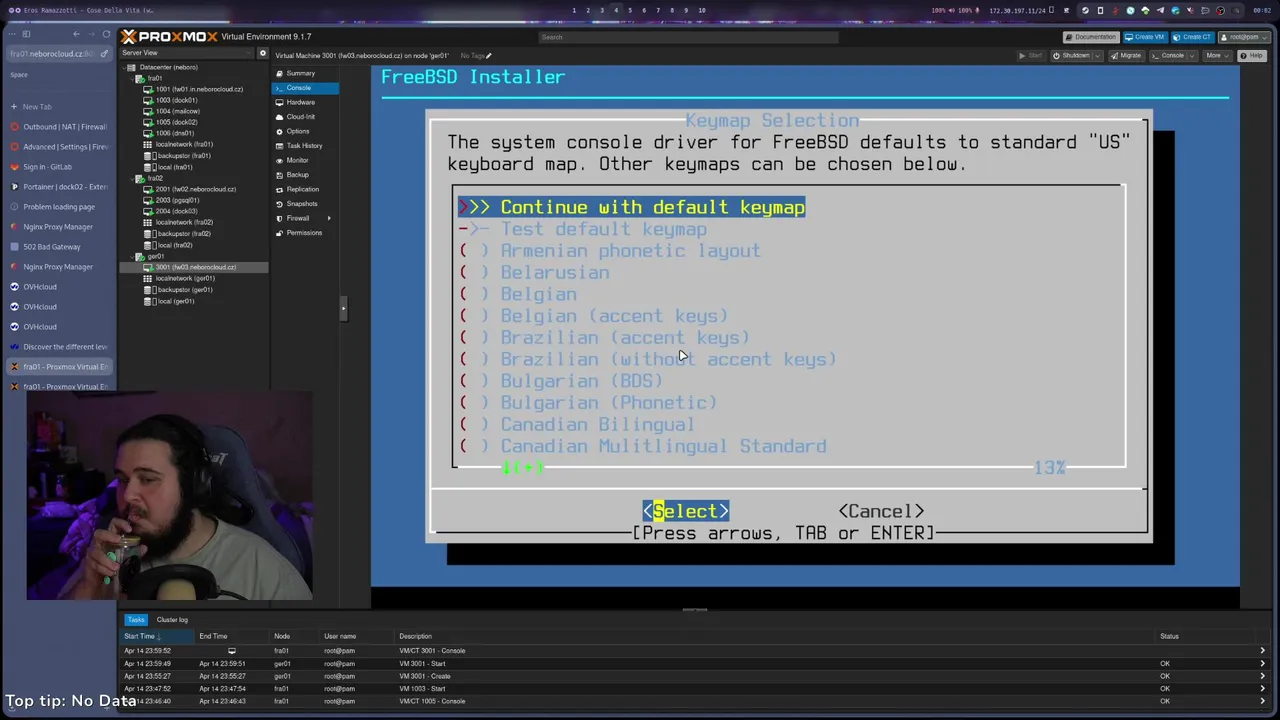Screen dimensions: 1280x720
Task: Select the Belarusian keymap radio
Action: (x=475, y=273)
